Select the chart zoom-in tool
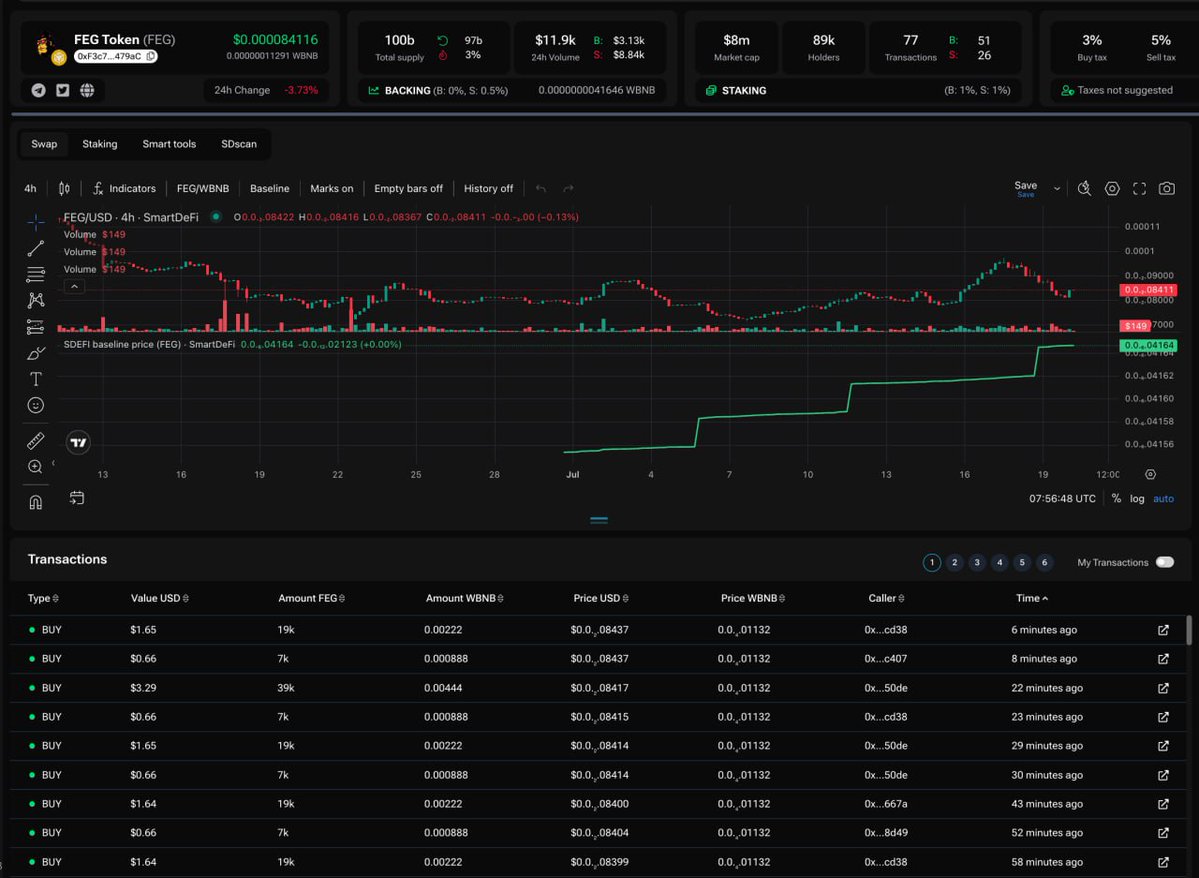The width and height of the screenshot is (1199, 878). [35, 467]
